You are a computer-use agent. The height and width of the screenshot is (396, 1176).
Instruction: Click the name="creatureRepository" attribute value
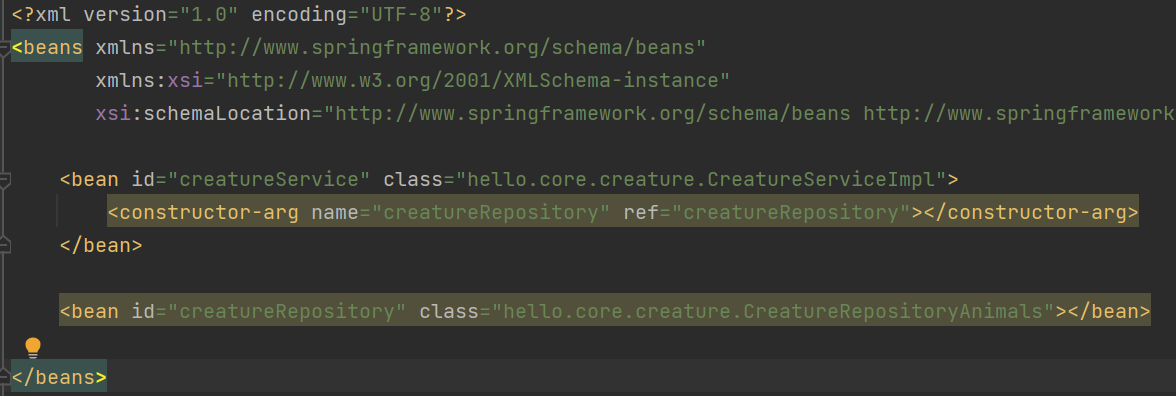pyautogui.click(x=491, y=212)
